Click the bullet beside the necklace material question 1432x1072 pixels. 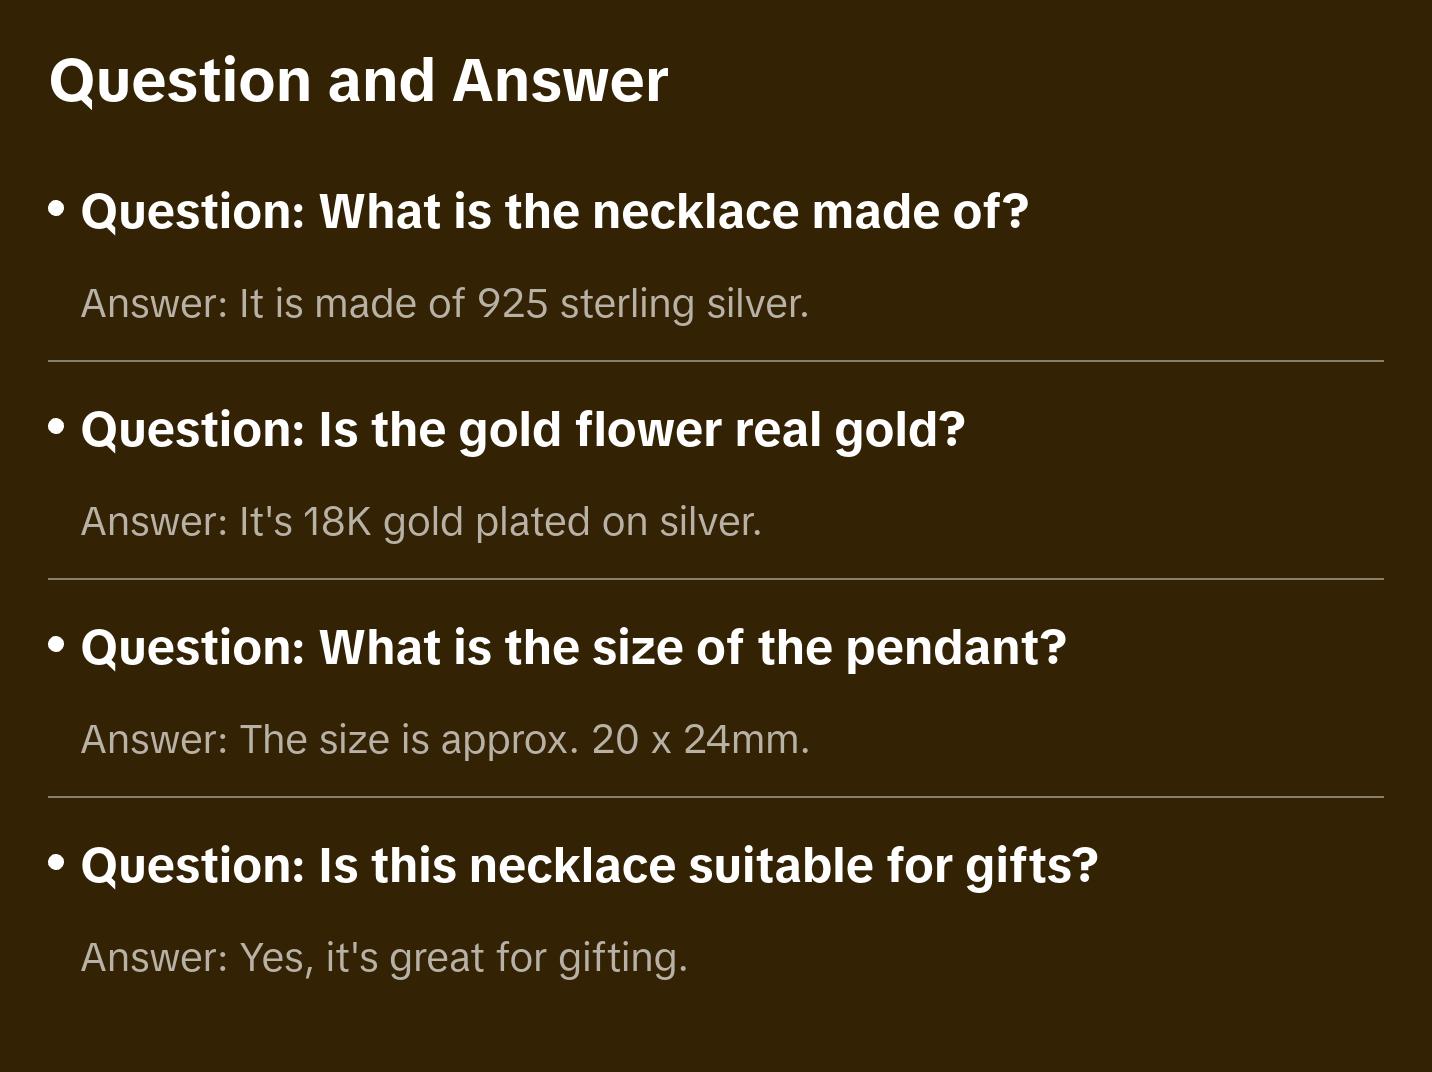(x=57, y=210)
